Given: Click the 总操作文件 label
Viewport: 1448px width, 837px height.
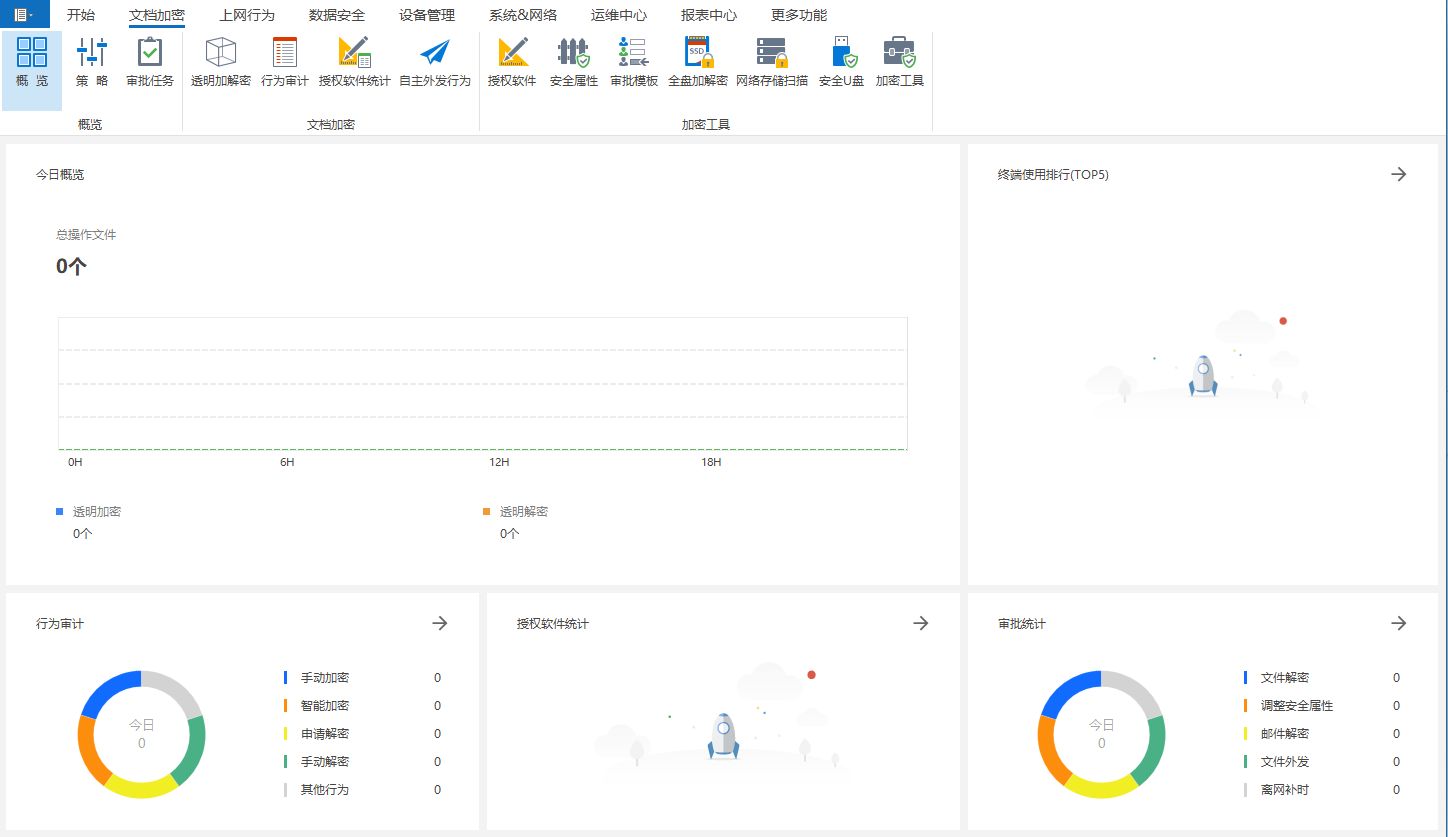Looking at the screenshot, I should click(86, 235).
